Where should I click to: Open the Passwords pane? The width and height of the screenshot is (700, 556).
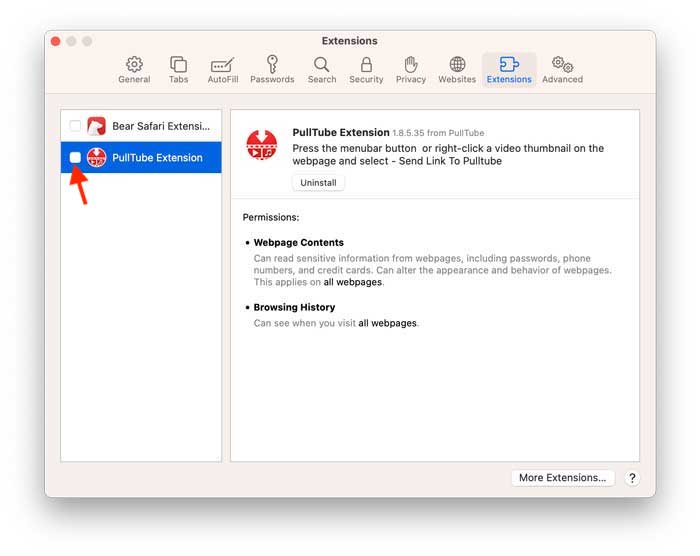click(272, 70)
